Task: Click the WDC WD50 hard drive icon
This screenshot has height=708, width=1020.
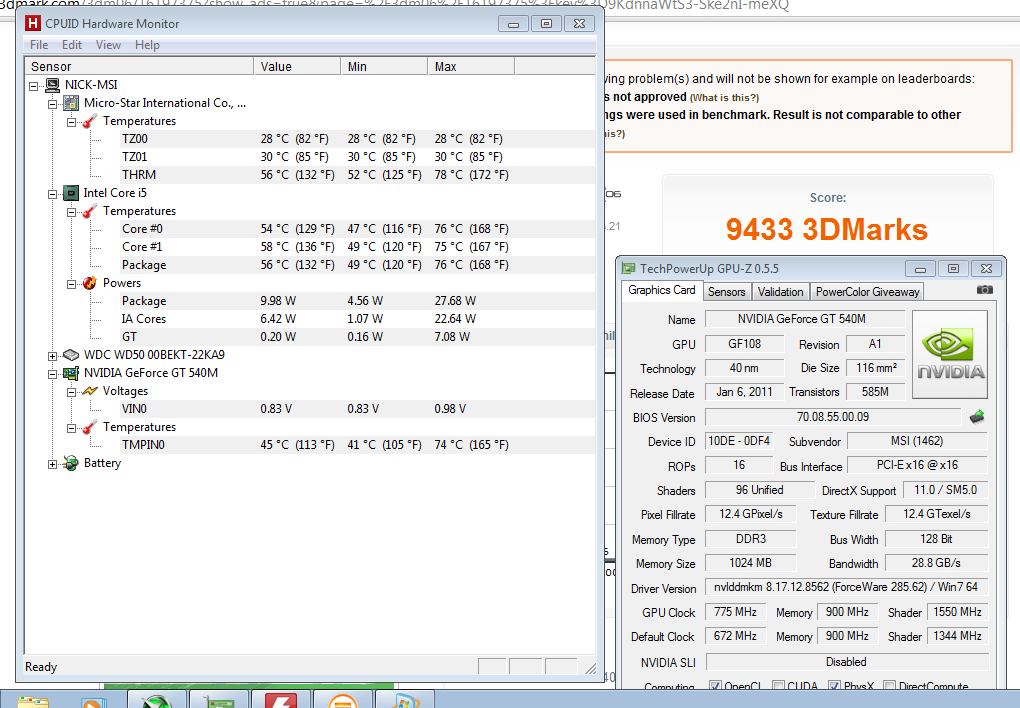Action: [x=71, y=355]
